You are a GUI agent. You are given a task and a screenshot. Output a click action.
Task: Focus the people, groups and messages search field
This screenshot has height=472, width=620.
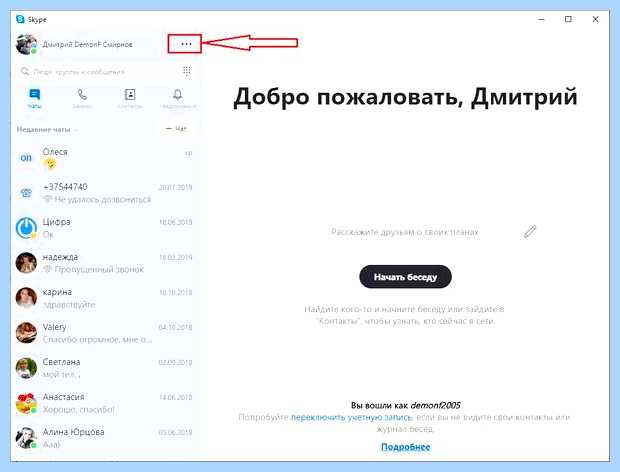(x=99, y=72)
